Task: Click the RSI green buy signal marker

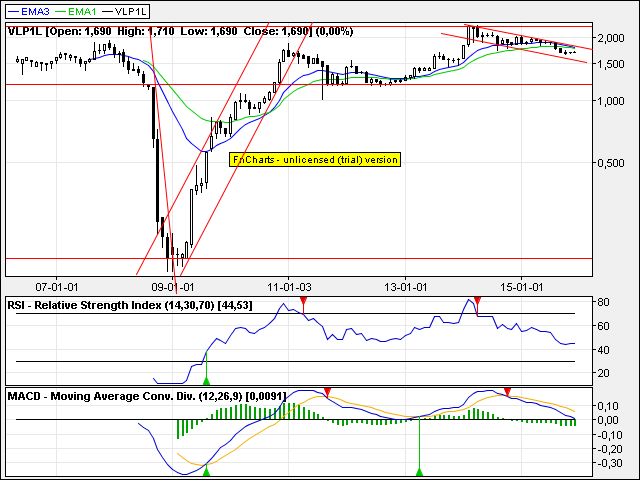Action: (x=207, y=381)
